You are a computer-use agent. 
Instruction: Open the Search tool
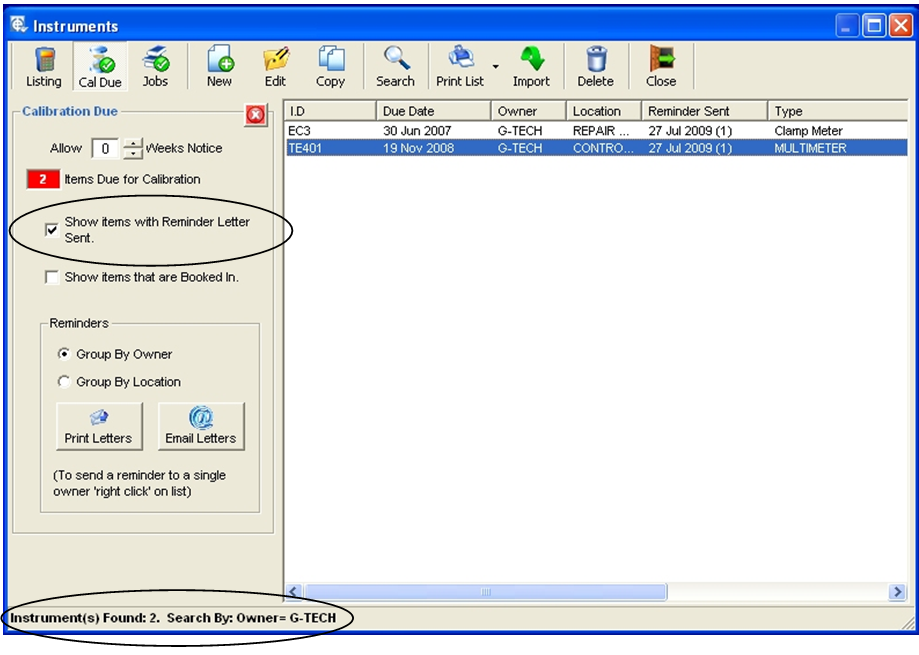395,67
